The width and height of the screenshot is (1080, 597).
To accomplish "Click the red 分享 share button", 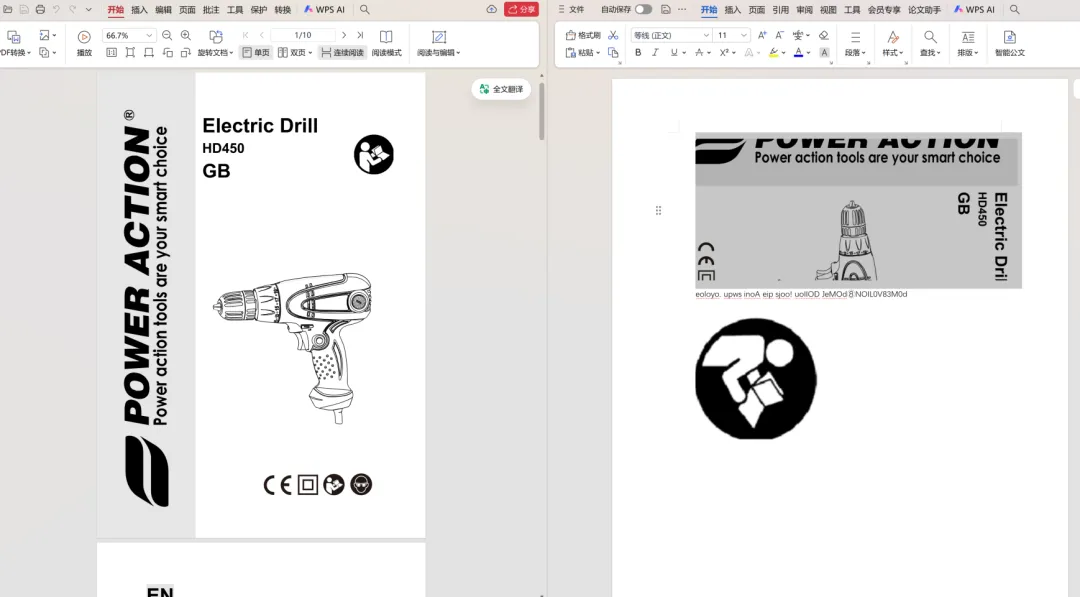I will coord(521,10).
